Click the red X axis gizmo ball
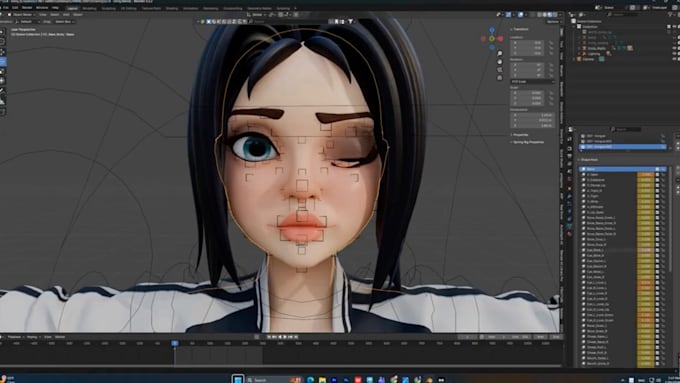The image size is (680, 383). [500, 39]
